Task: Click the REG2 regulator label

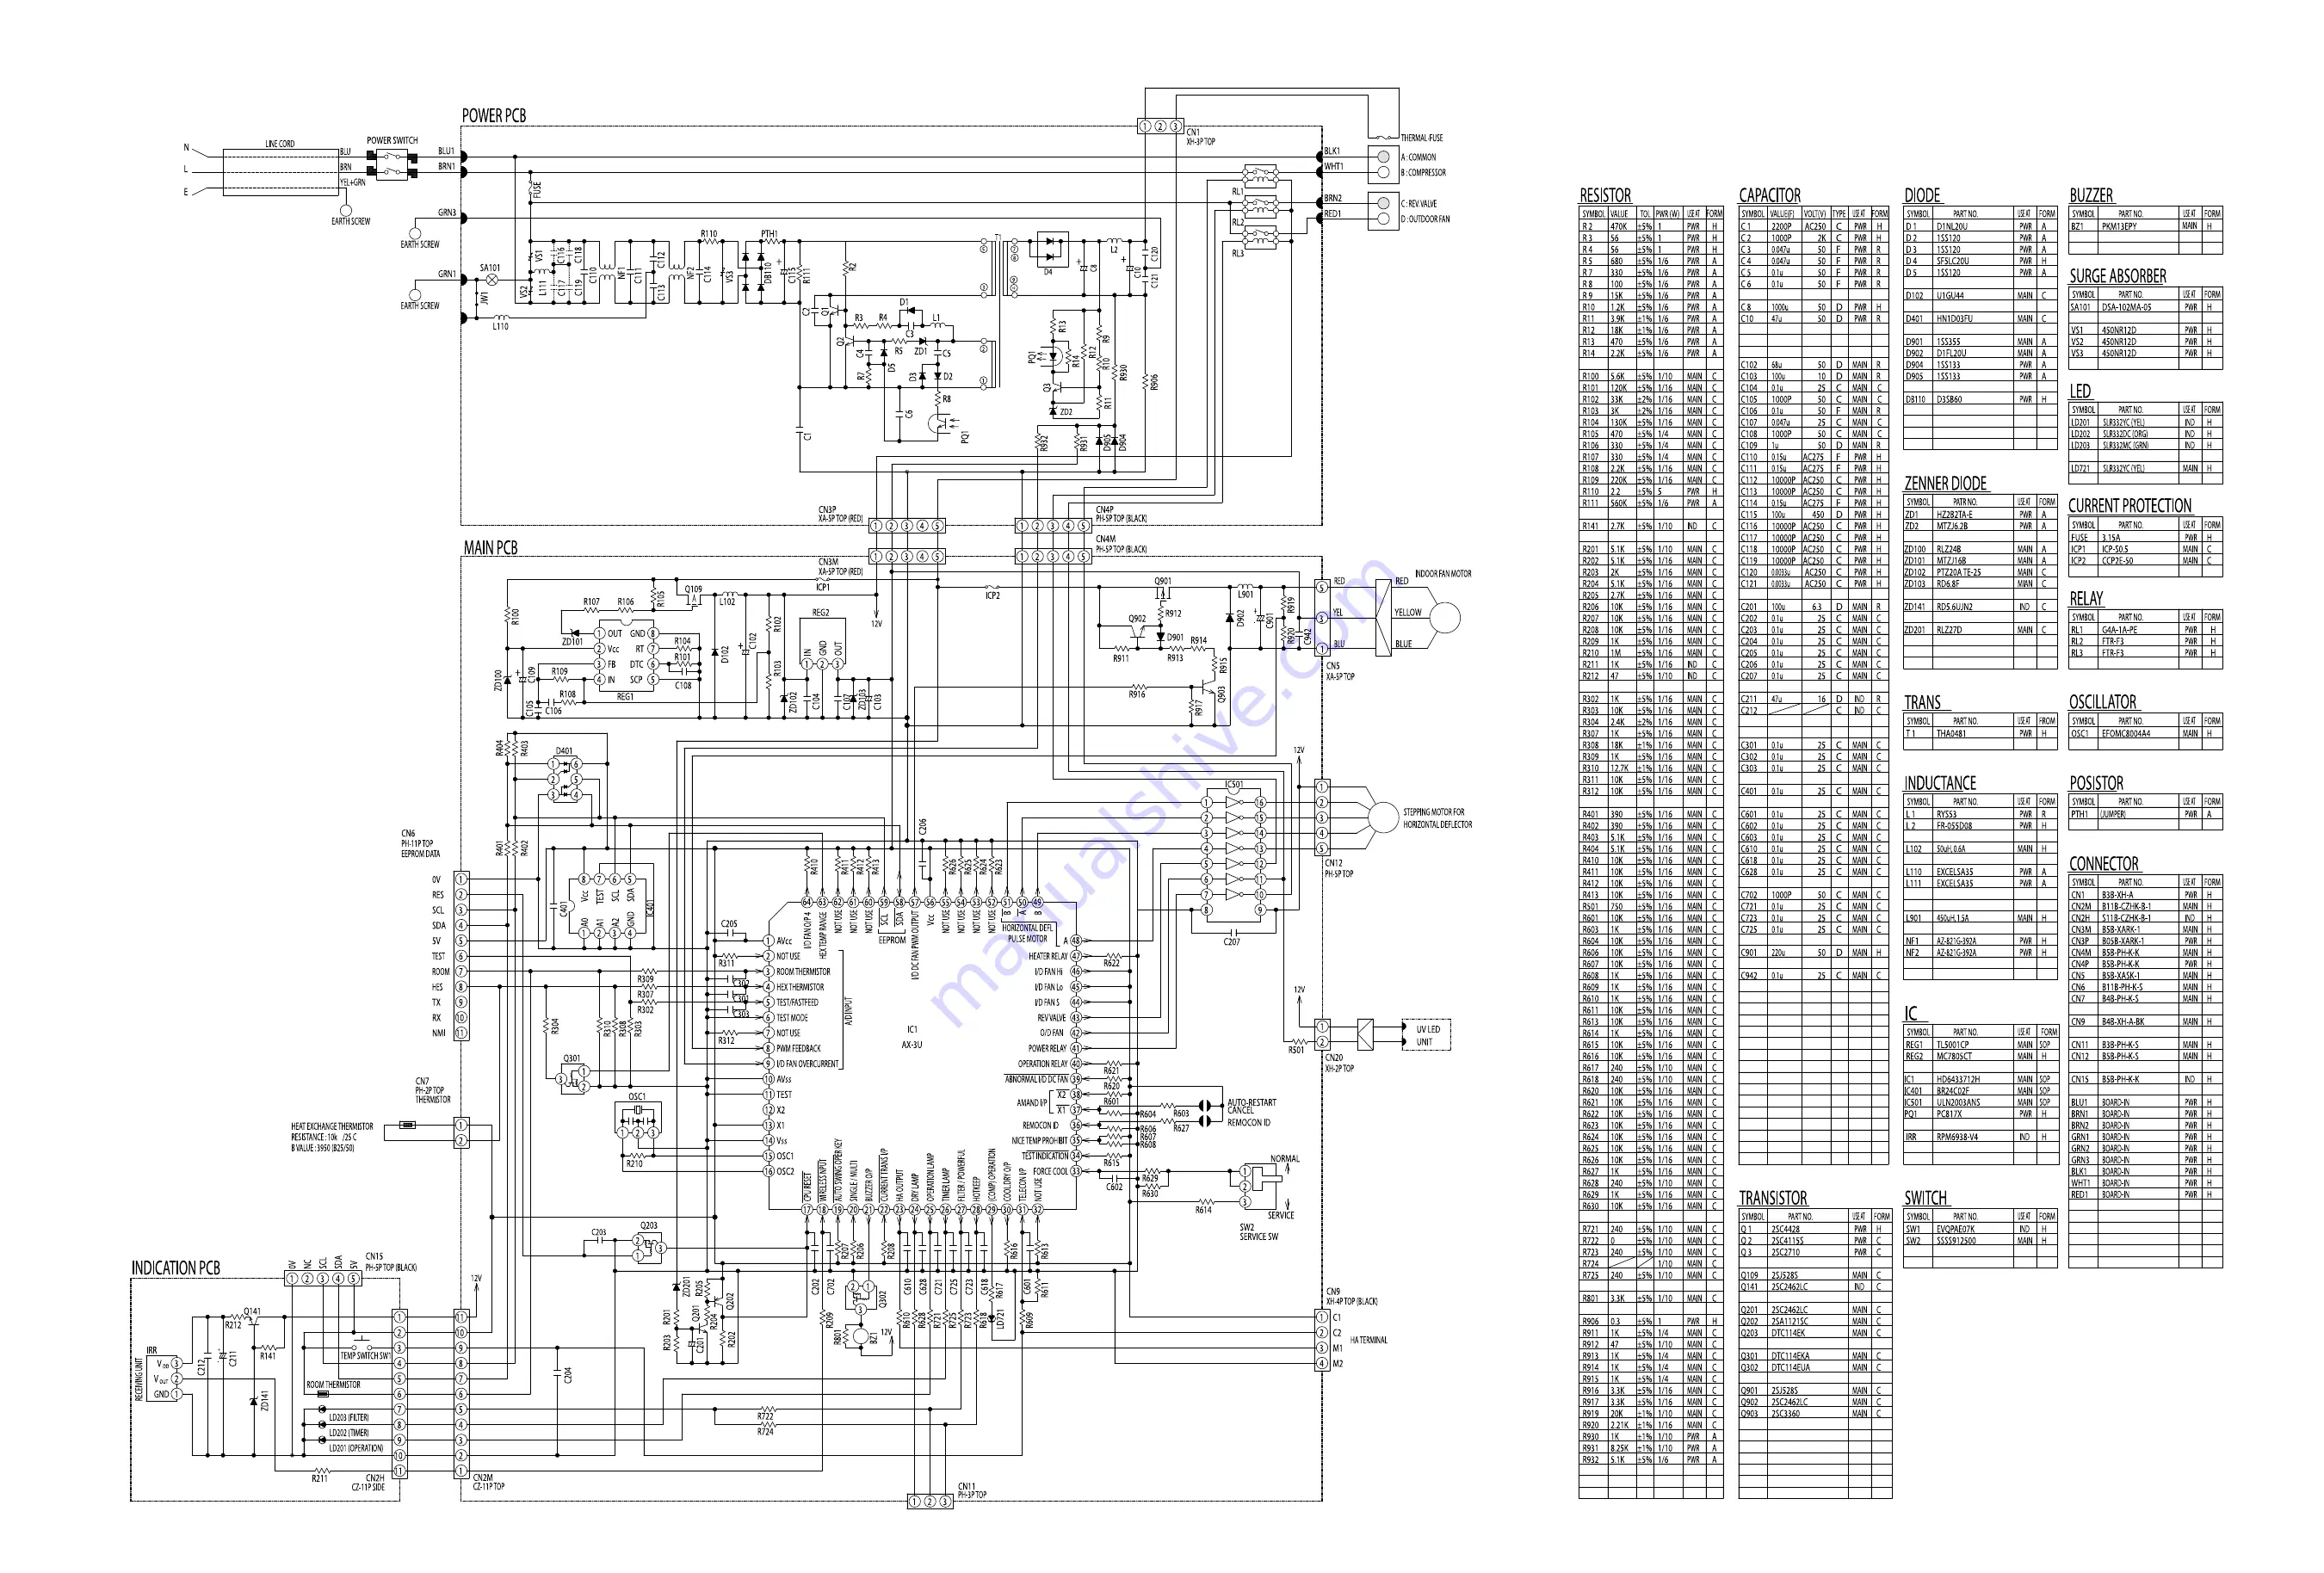Action: click(820, 613)
